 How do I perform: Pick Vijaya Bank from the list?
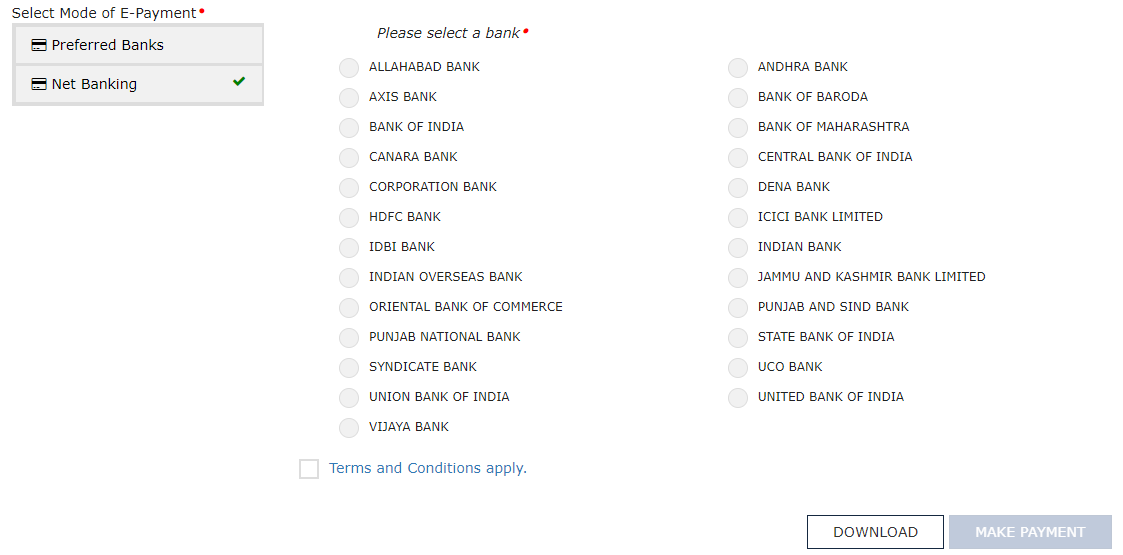(349, 428)
